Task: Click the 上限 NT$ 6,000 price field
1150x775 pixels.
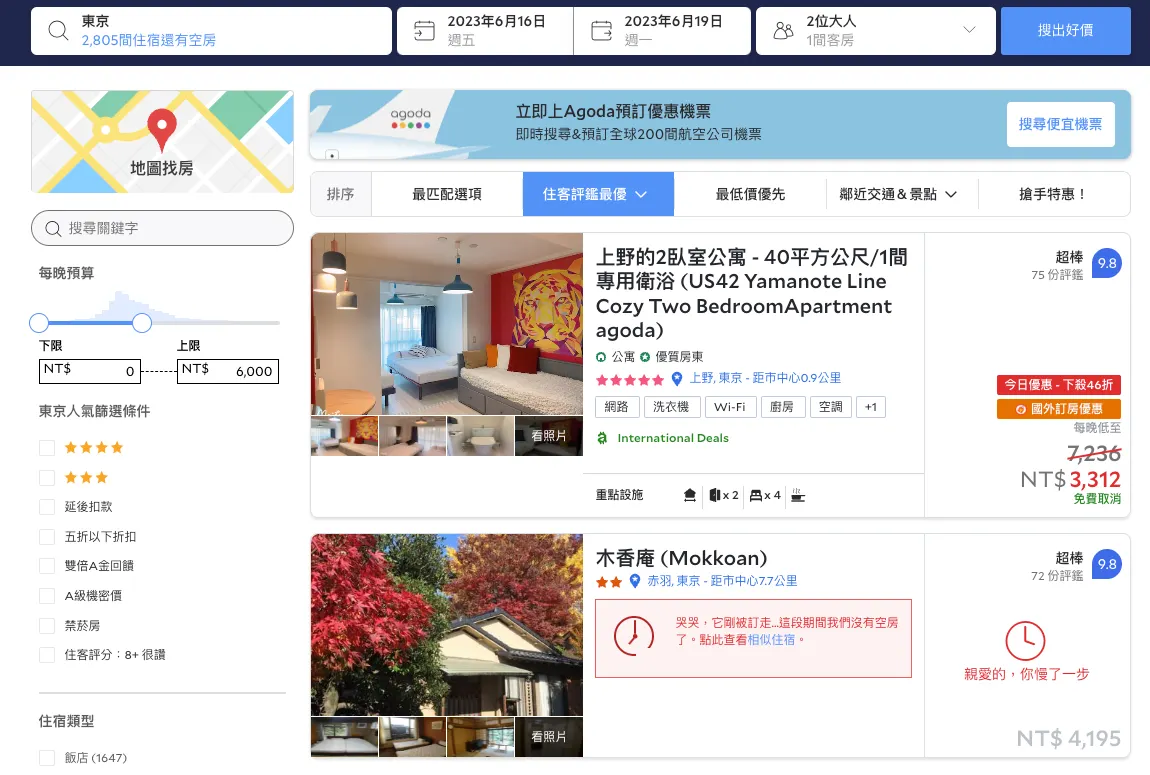Action: coord(228,371)
